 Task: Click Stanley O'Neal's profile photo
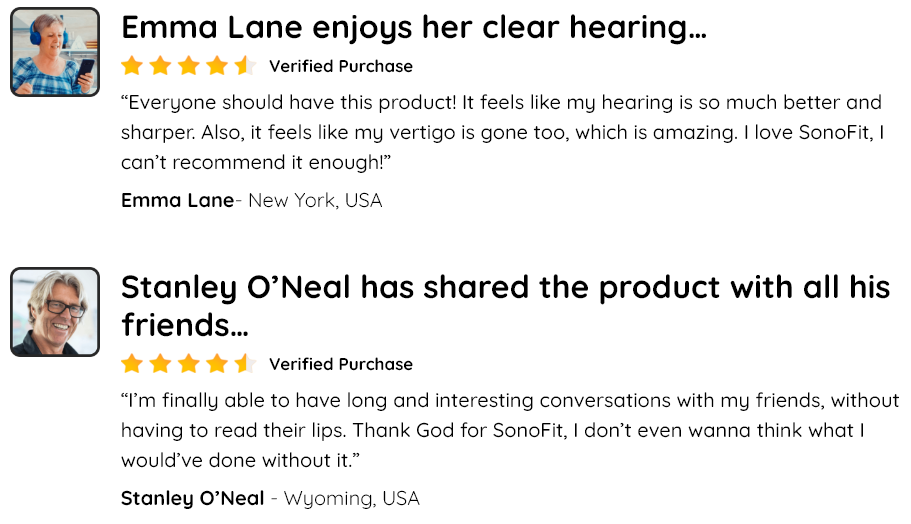pos(55,312)
